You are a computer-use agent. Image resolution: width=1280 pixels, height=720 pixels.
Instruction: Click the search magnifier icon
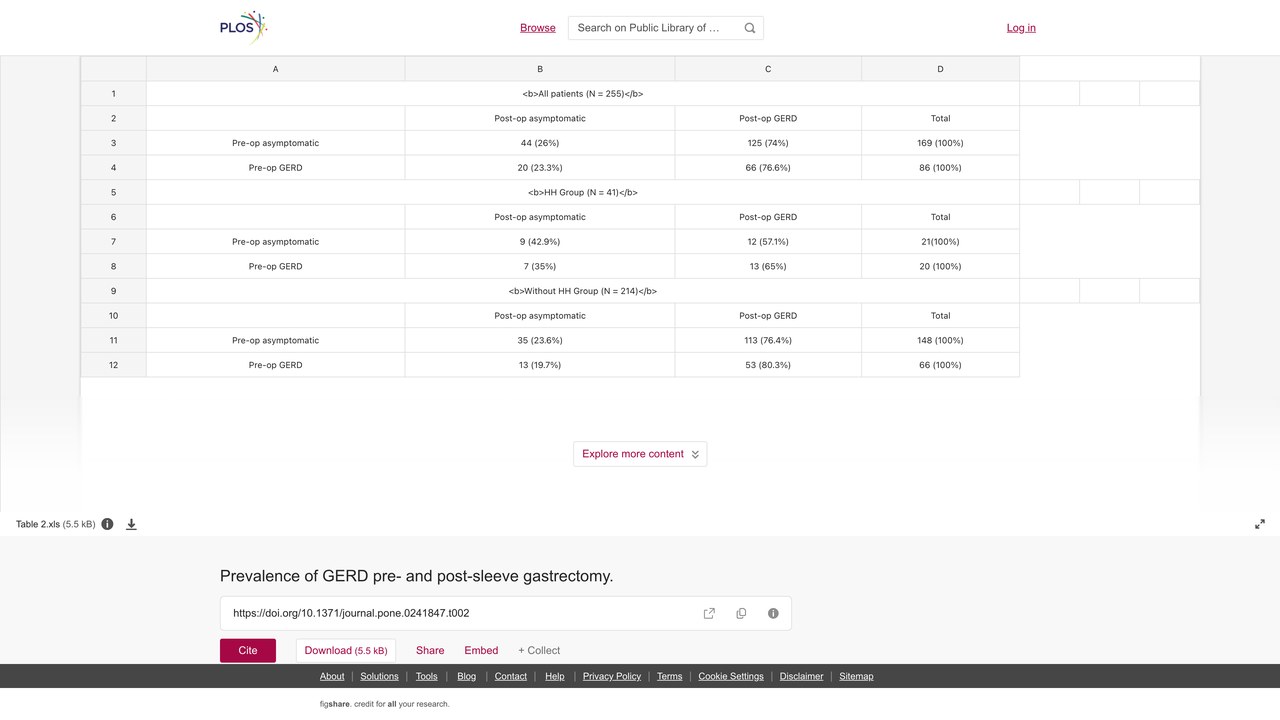[750, 28]
